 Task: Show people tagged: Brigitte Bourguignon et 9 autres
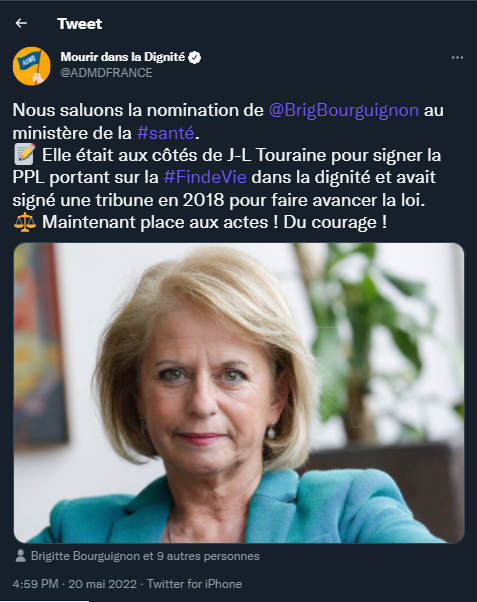(x=145, y=556)
